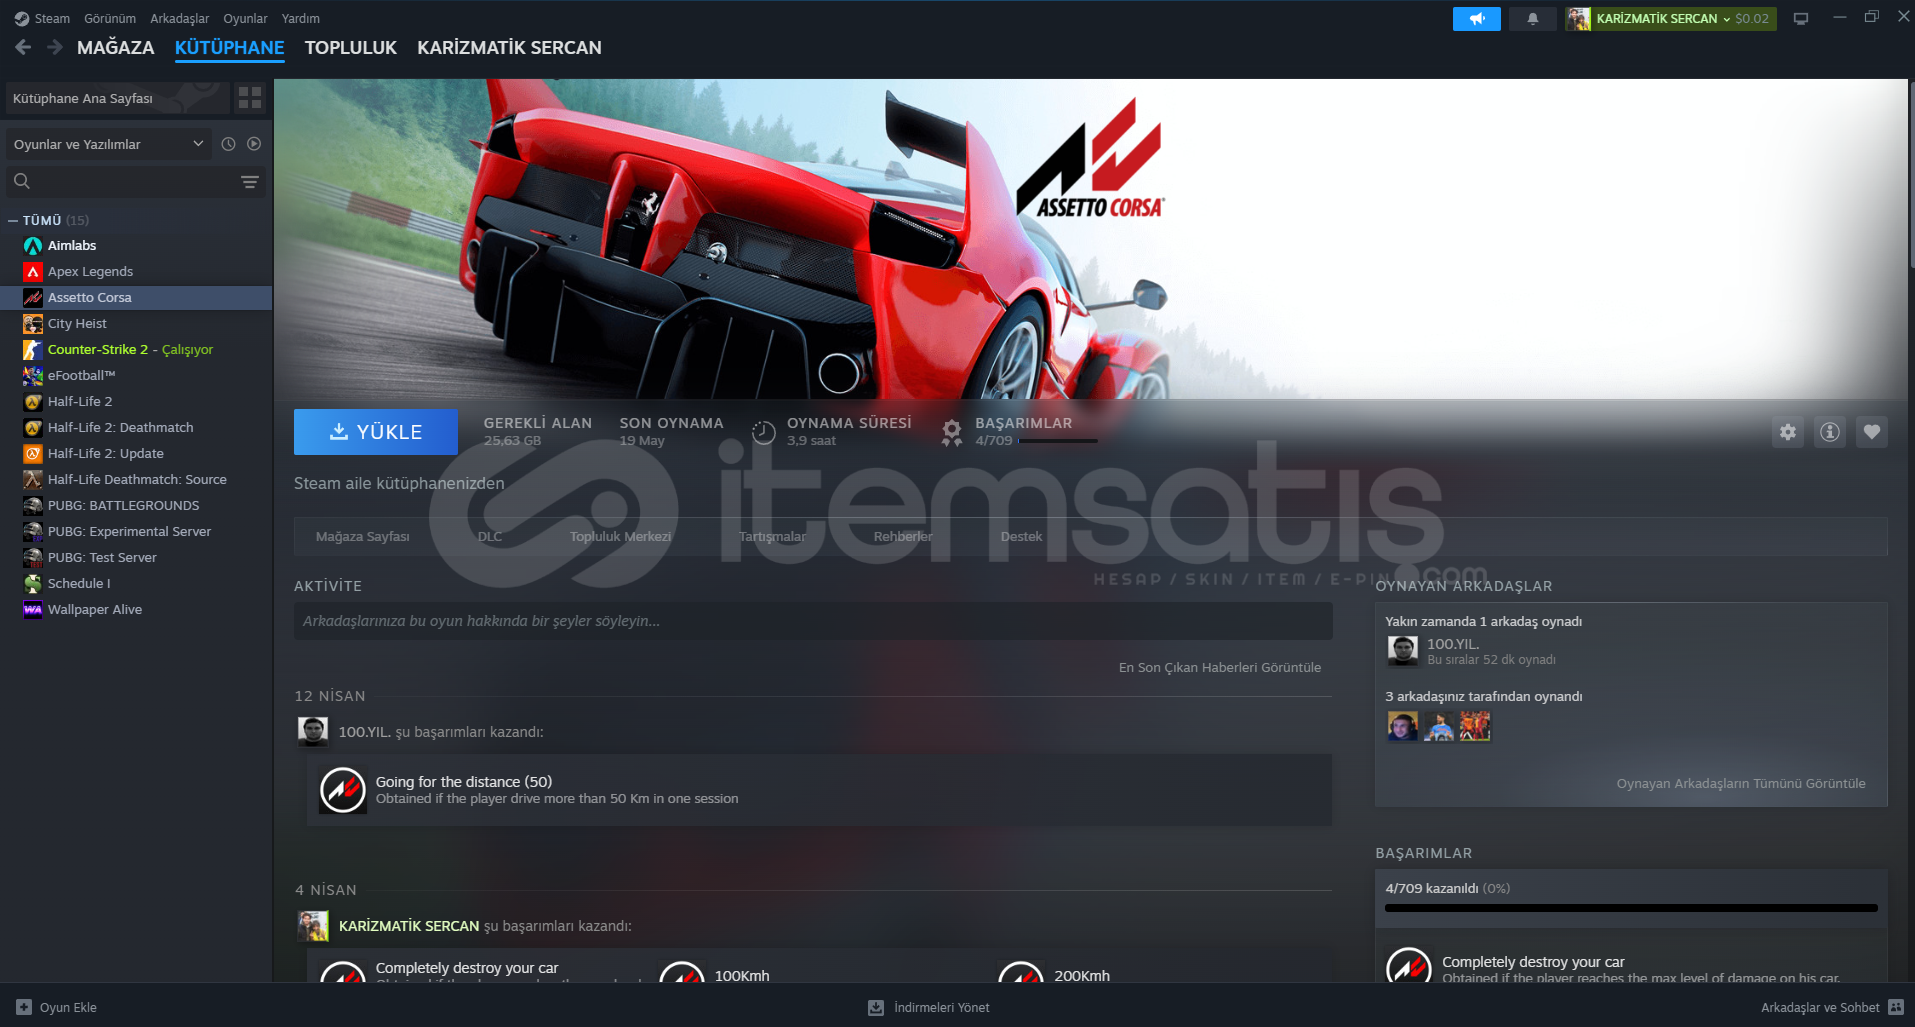Click the Wallpaper Alive icon

[x=33, y=609]
